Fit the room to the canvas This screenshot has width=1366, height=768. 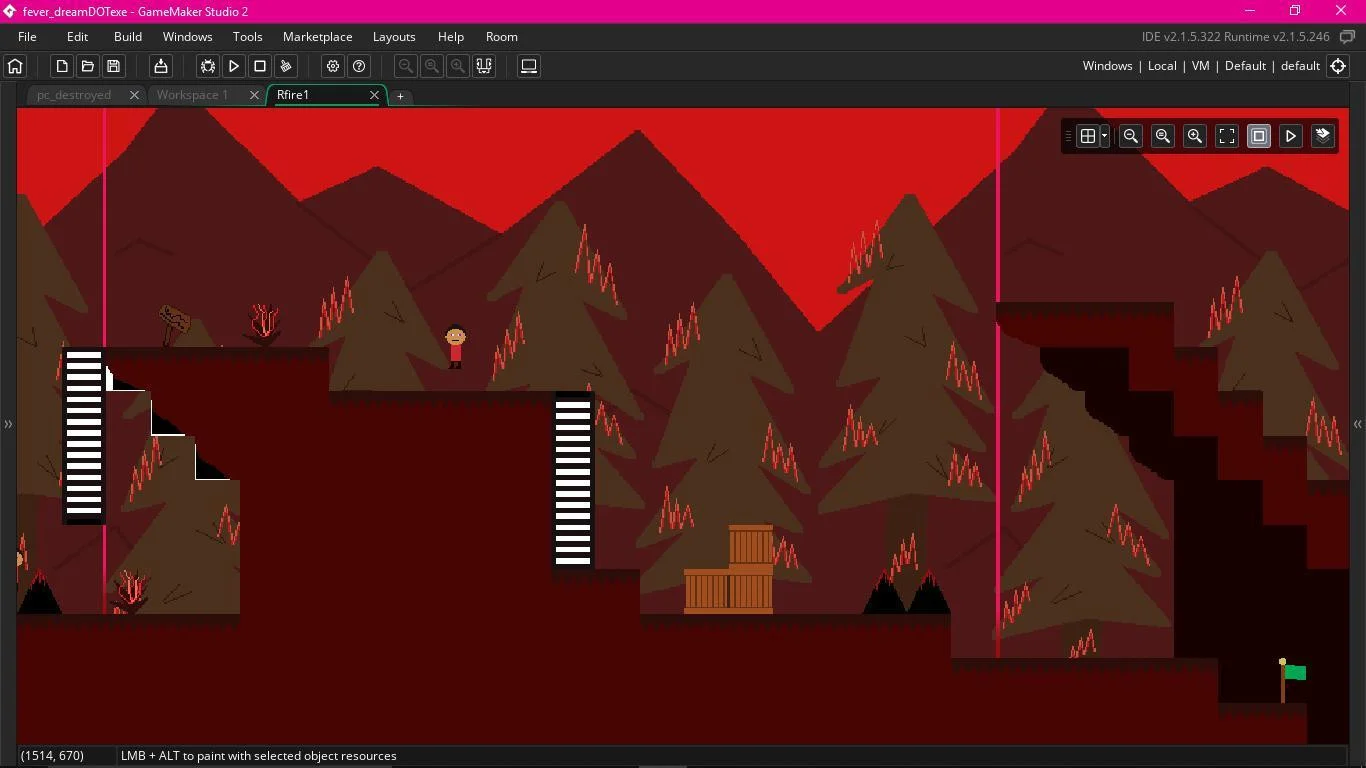click(x=1227, y=136)
